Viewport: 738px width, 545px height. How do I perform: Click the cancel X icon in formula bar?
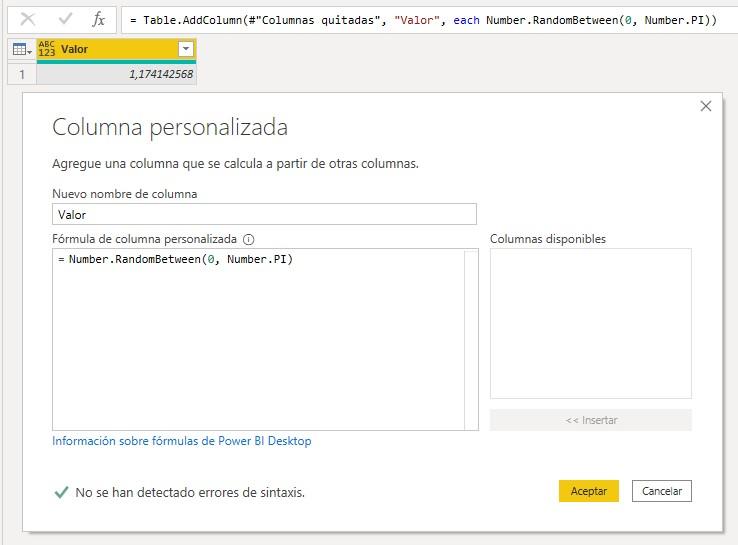click(27, 19)
